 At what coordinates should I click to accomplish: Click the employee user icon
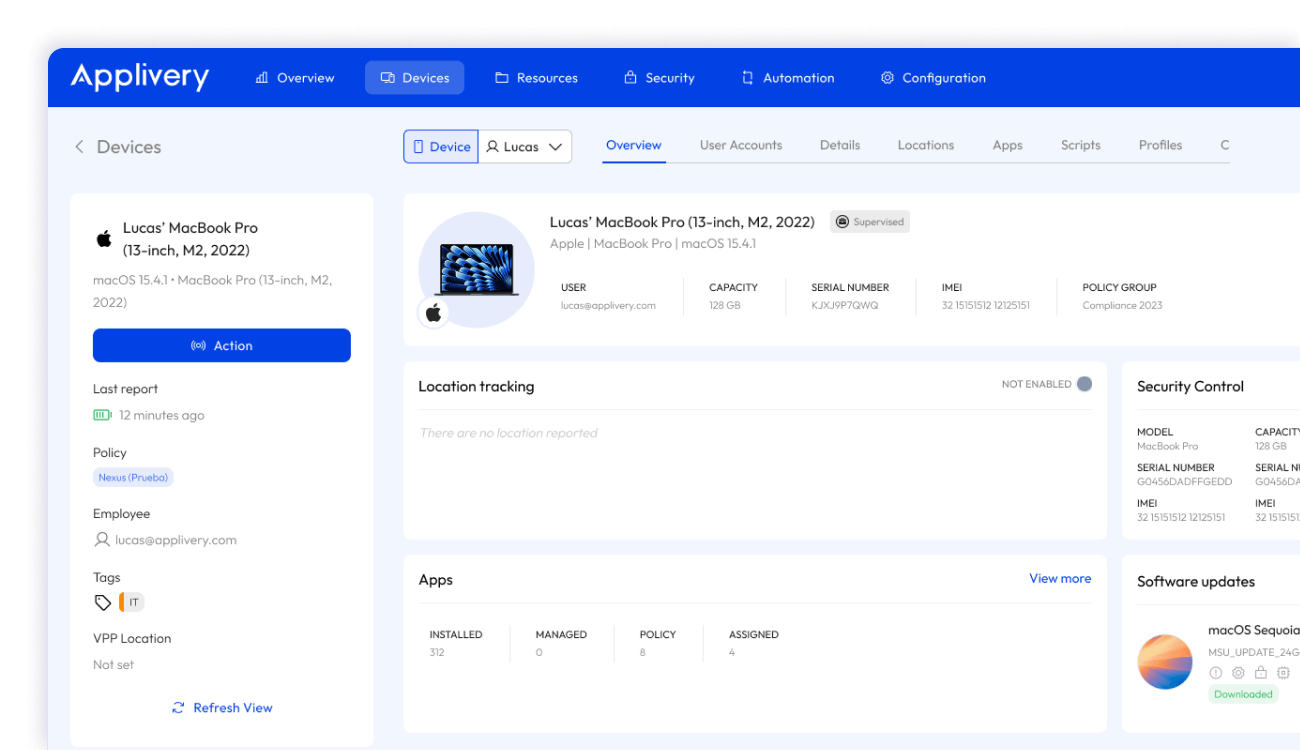[x=101, y=540]
